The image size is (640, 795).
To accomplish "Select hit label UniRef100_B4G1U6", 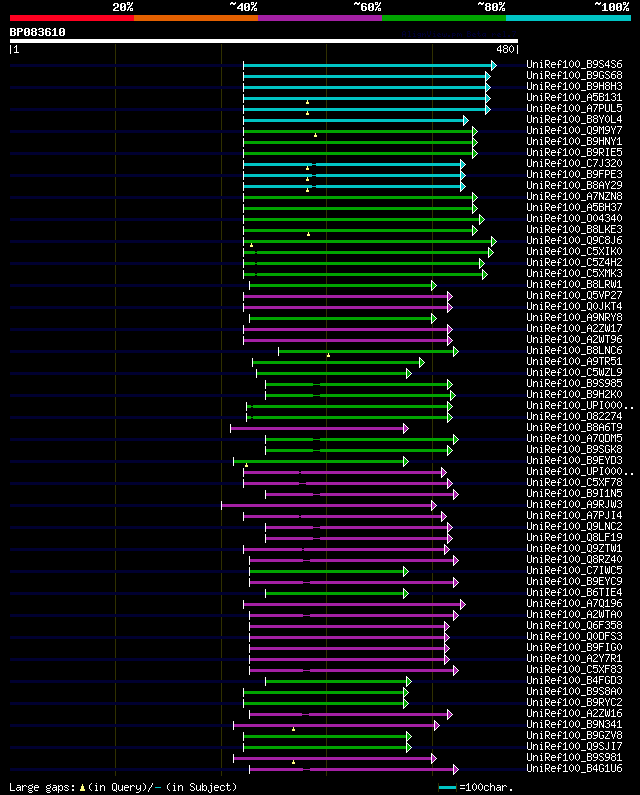I will [574, 768].
